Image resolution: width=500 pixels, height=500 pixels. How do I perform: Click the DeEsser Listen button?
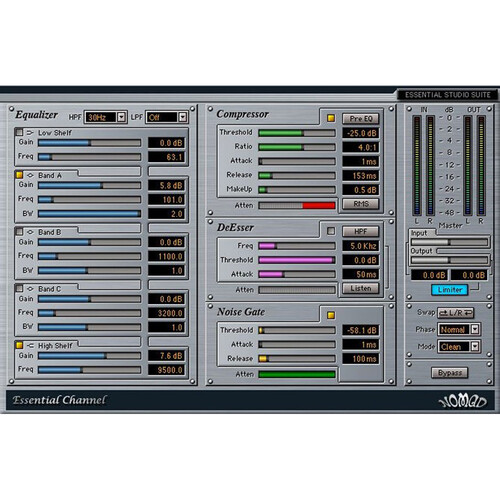361,288
